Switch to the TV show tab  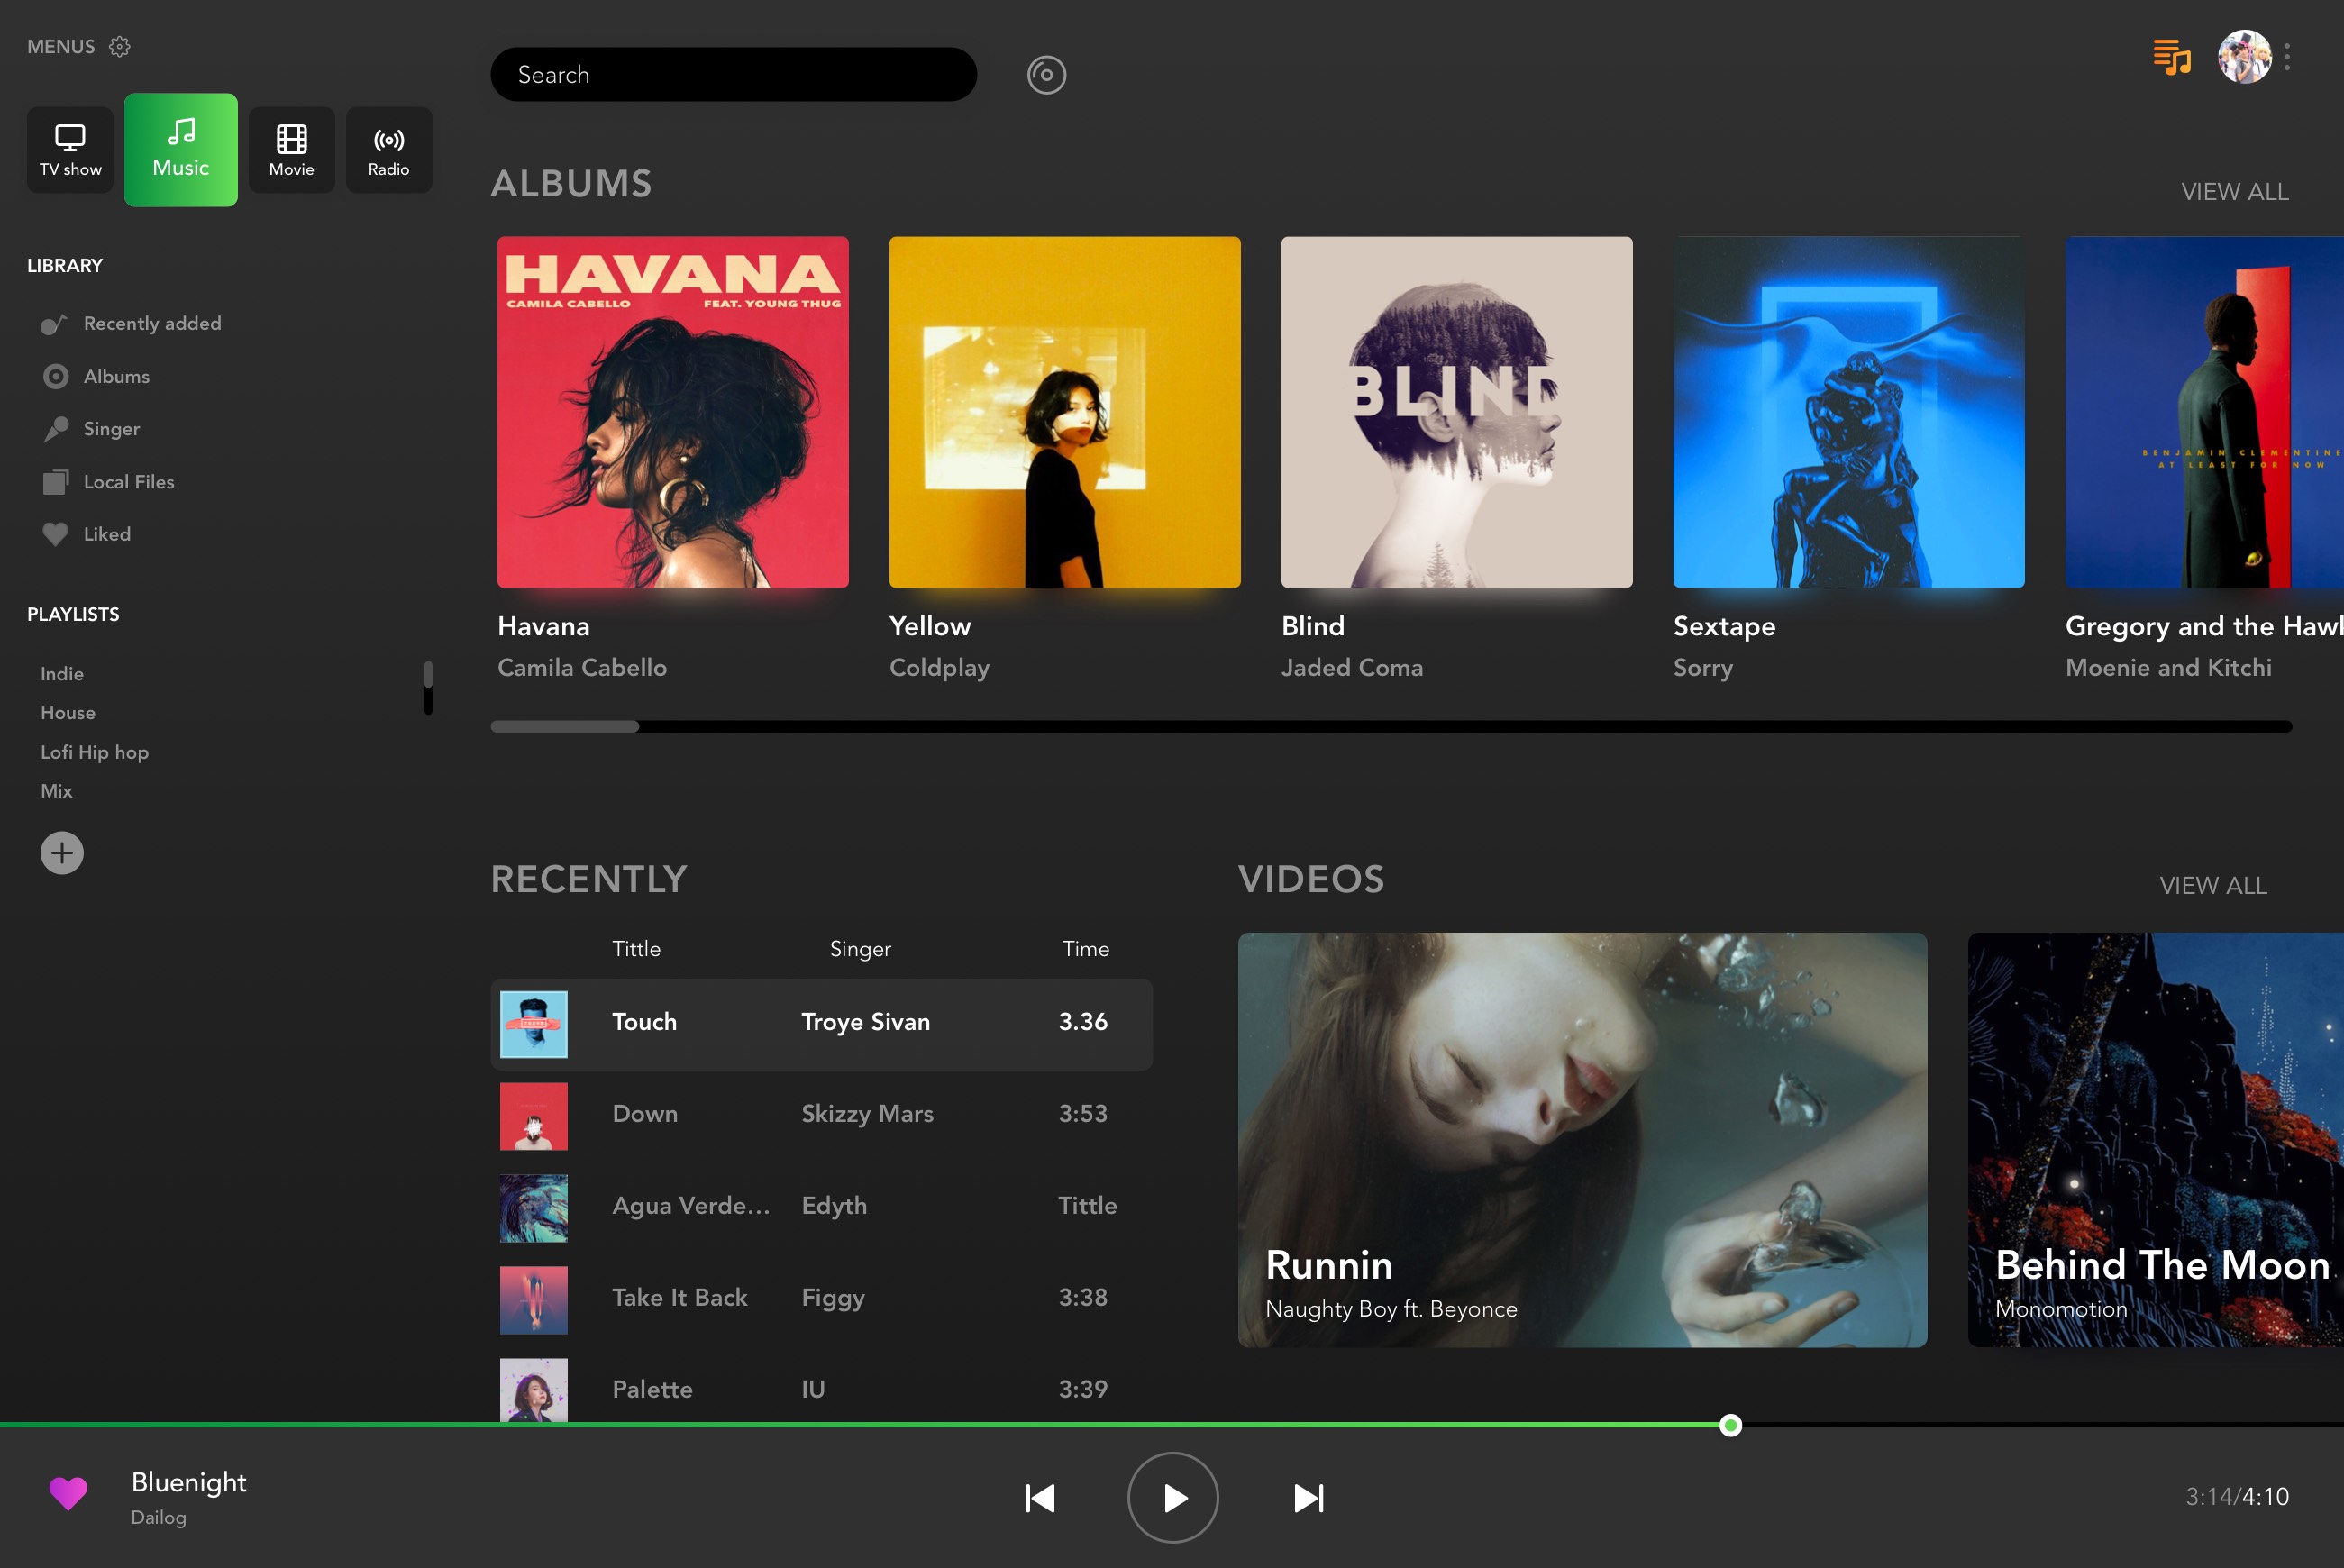pos(70,150)
